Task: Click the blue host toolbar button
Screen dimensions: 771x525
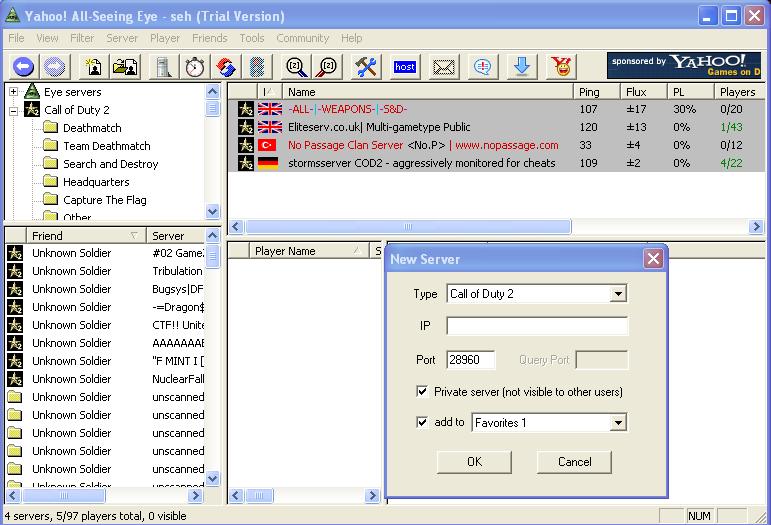Action: (x=405, y=66)
